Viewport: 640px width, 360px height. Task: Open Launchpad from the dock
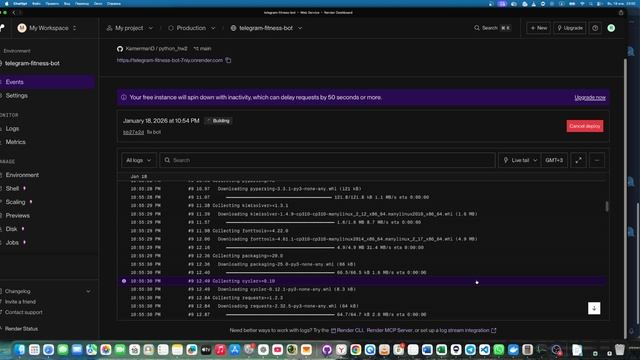coord(34,350)
